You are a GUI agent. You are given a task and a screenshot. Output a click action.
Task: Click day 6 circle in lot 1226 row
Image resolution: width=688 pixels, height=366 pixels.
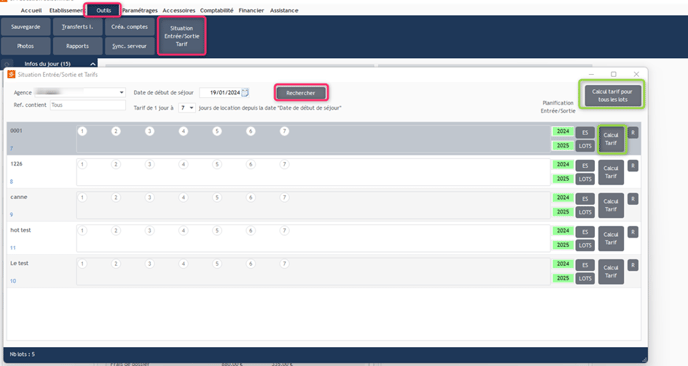251,164
